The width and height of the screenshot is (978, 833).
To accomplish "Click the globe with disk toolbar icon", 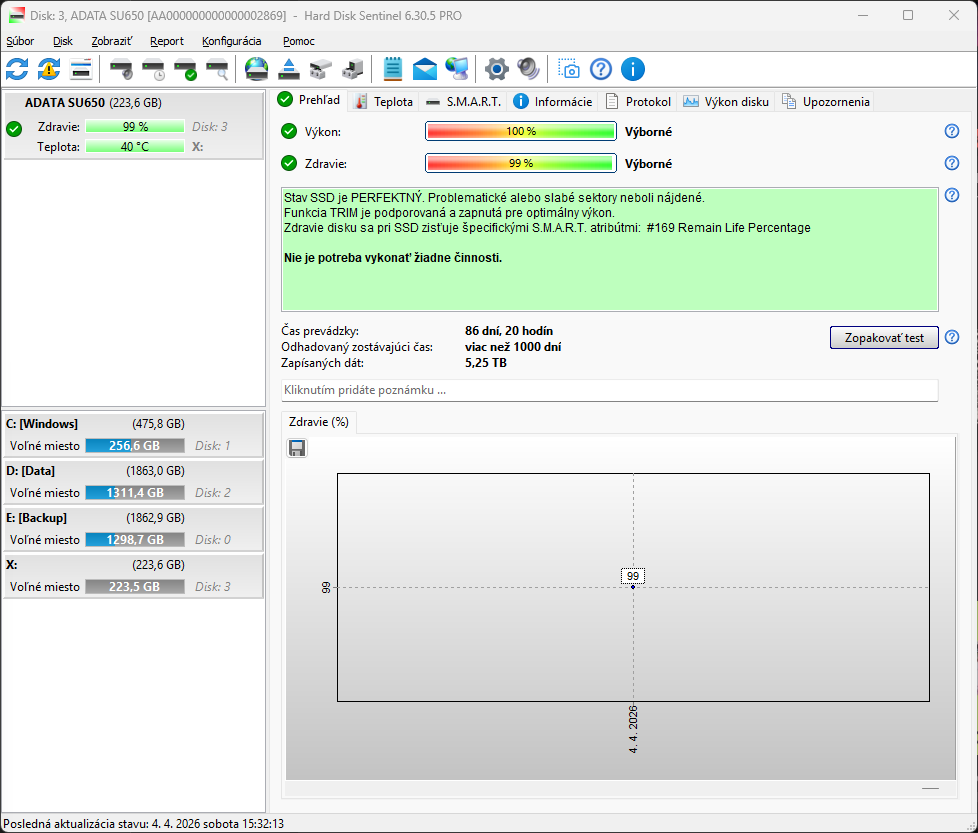I will coord(256,69).
